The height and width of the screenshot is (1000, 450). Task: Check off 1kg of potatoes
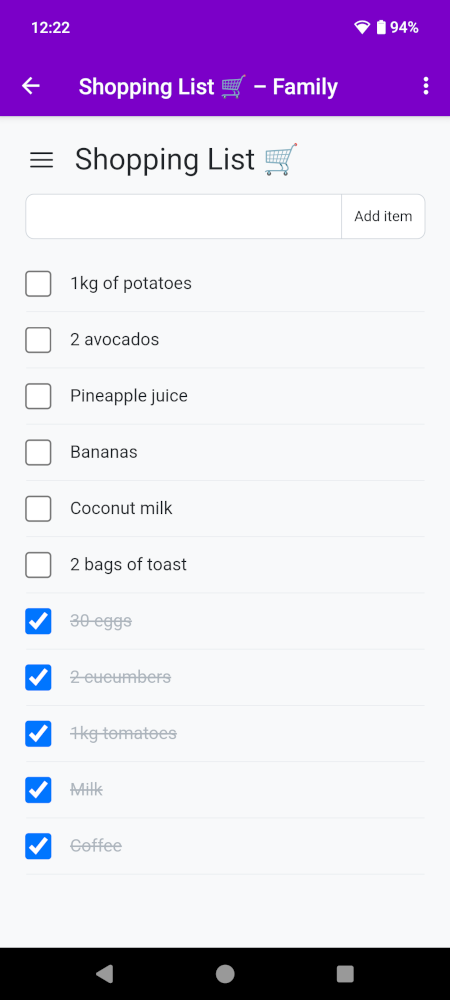38,284
